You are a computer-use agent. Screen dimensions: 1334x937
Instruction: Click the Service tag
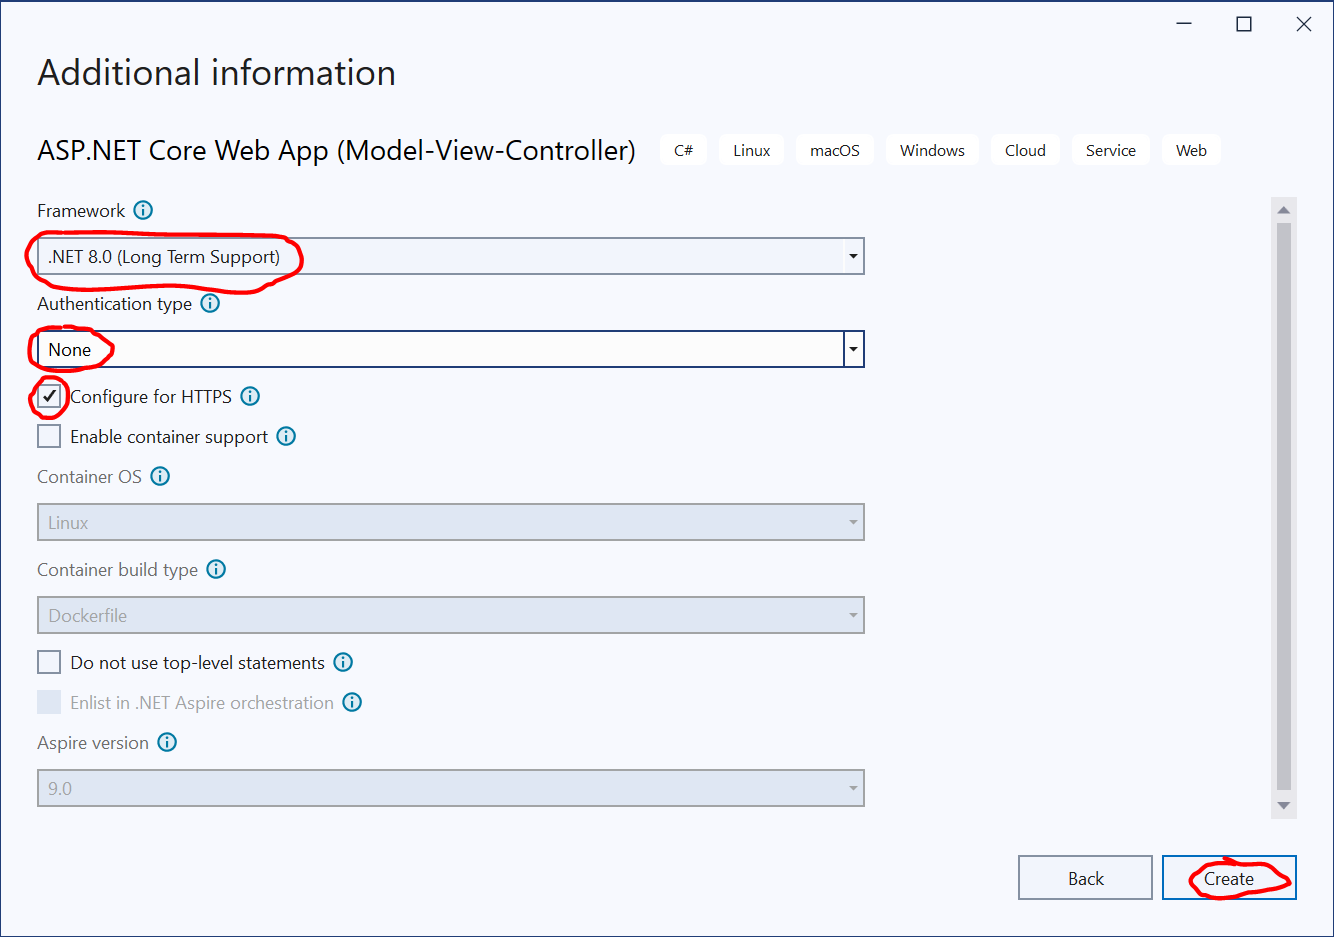pos(1111,150)
